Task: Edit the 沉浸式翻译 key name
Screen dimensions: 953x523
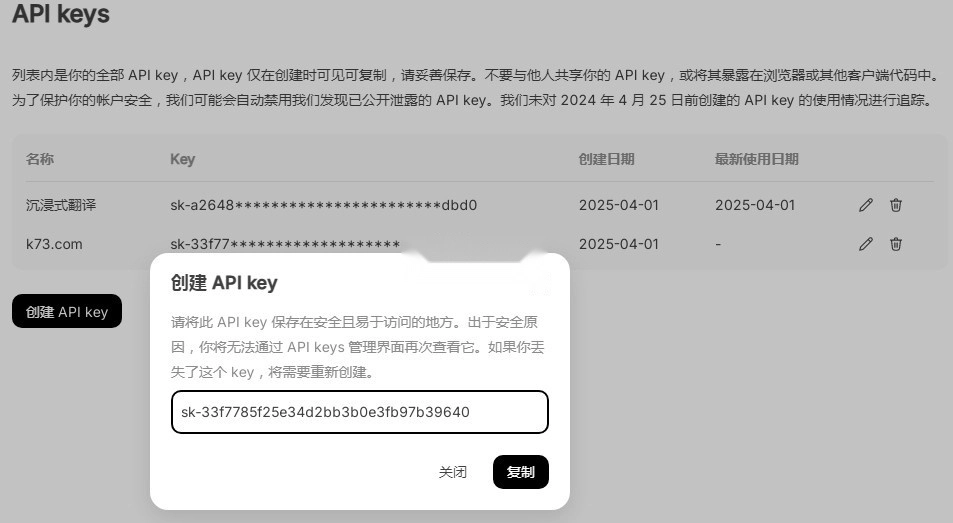Action: pos(865,205)
